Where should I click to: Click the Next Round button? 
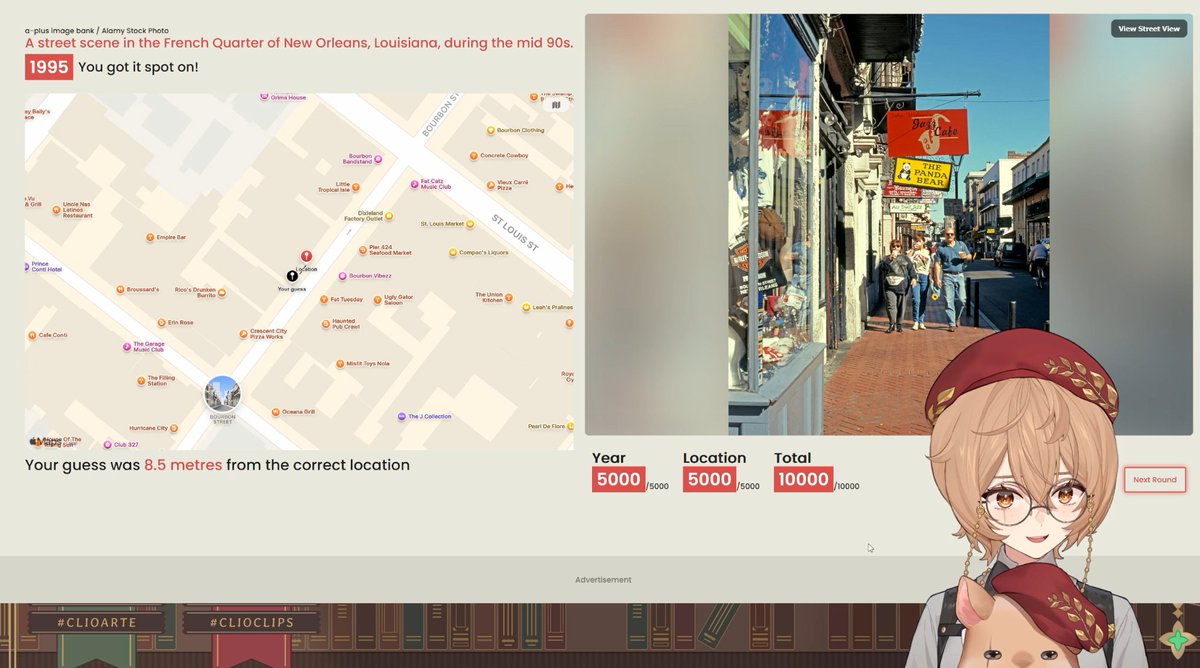[1155, 480]
